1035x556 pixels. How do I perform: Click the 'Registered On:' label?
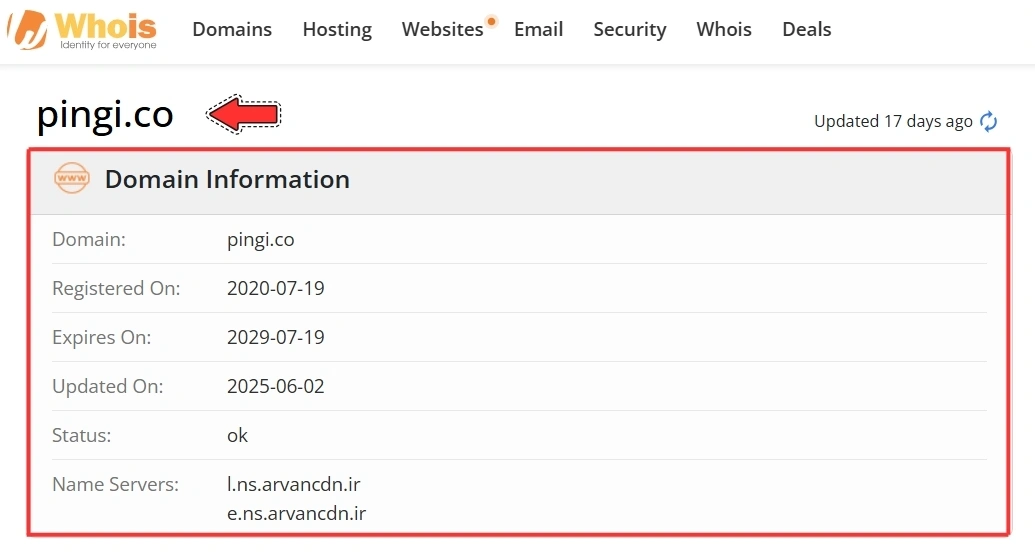point(116,289)
